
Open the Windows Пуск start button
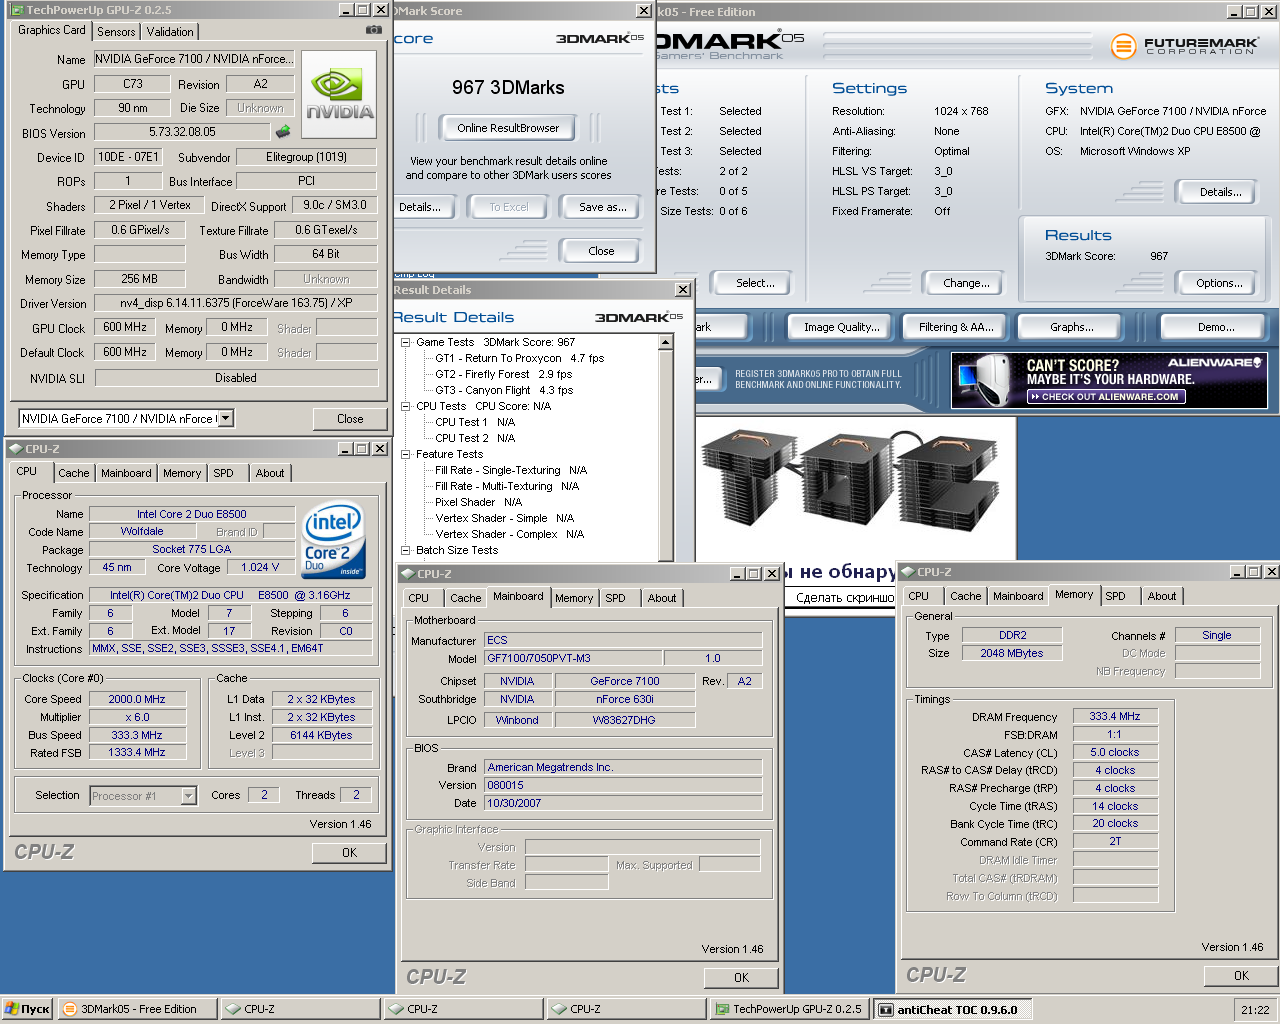[x=27, y=1009]
